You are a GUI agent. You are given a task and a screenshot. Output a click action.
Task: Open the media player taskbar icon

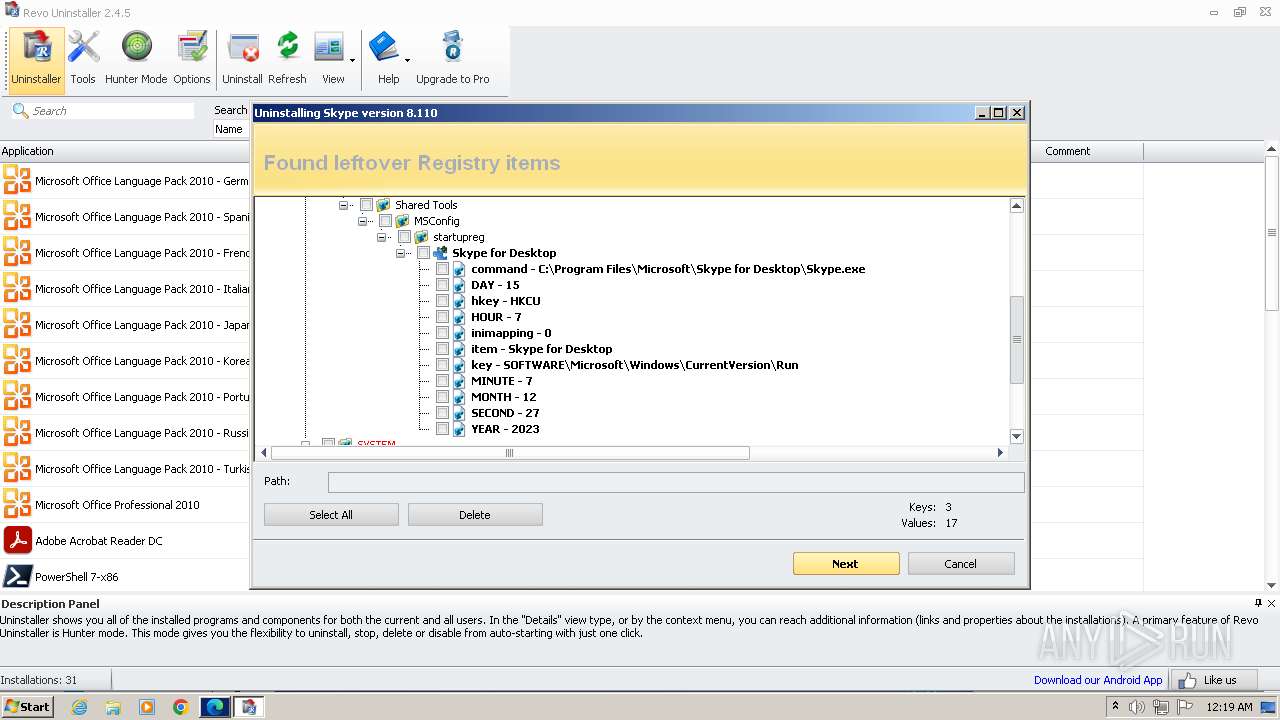(147, 707)
